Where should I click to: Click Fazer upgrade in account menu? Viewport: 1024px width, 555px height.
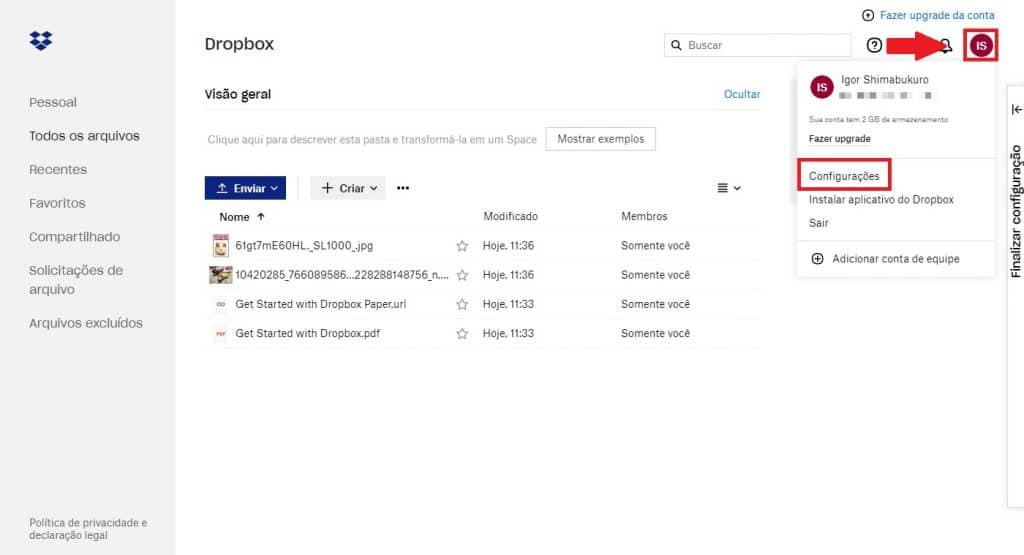(839, 138)
